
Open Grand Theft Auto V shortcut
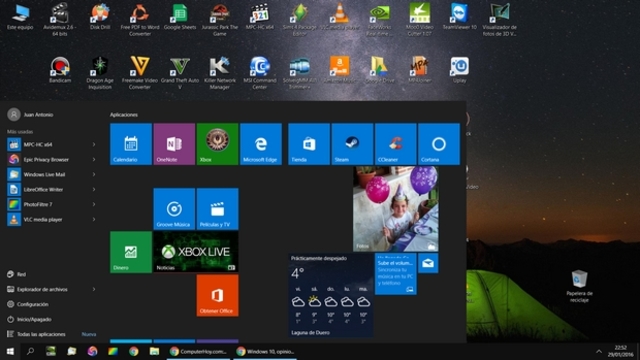coord(180,73)
